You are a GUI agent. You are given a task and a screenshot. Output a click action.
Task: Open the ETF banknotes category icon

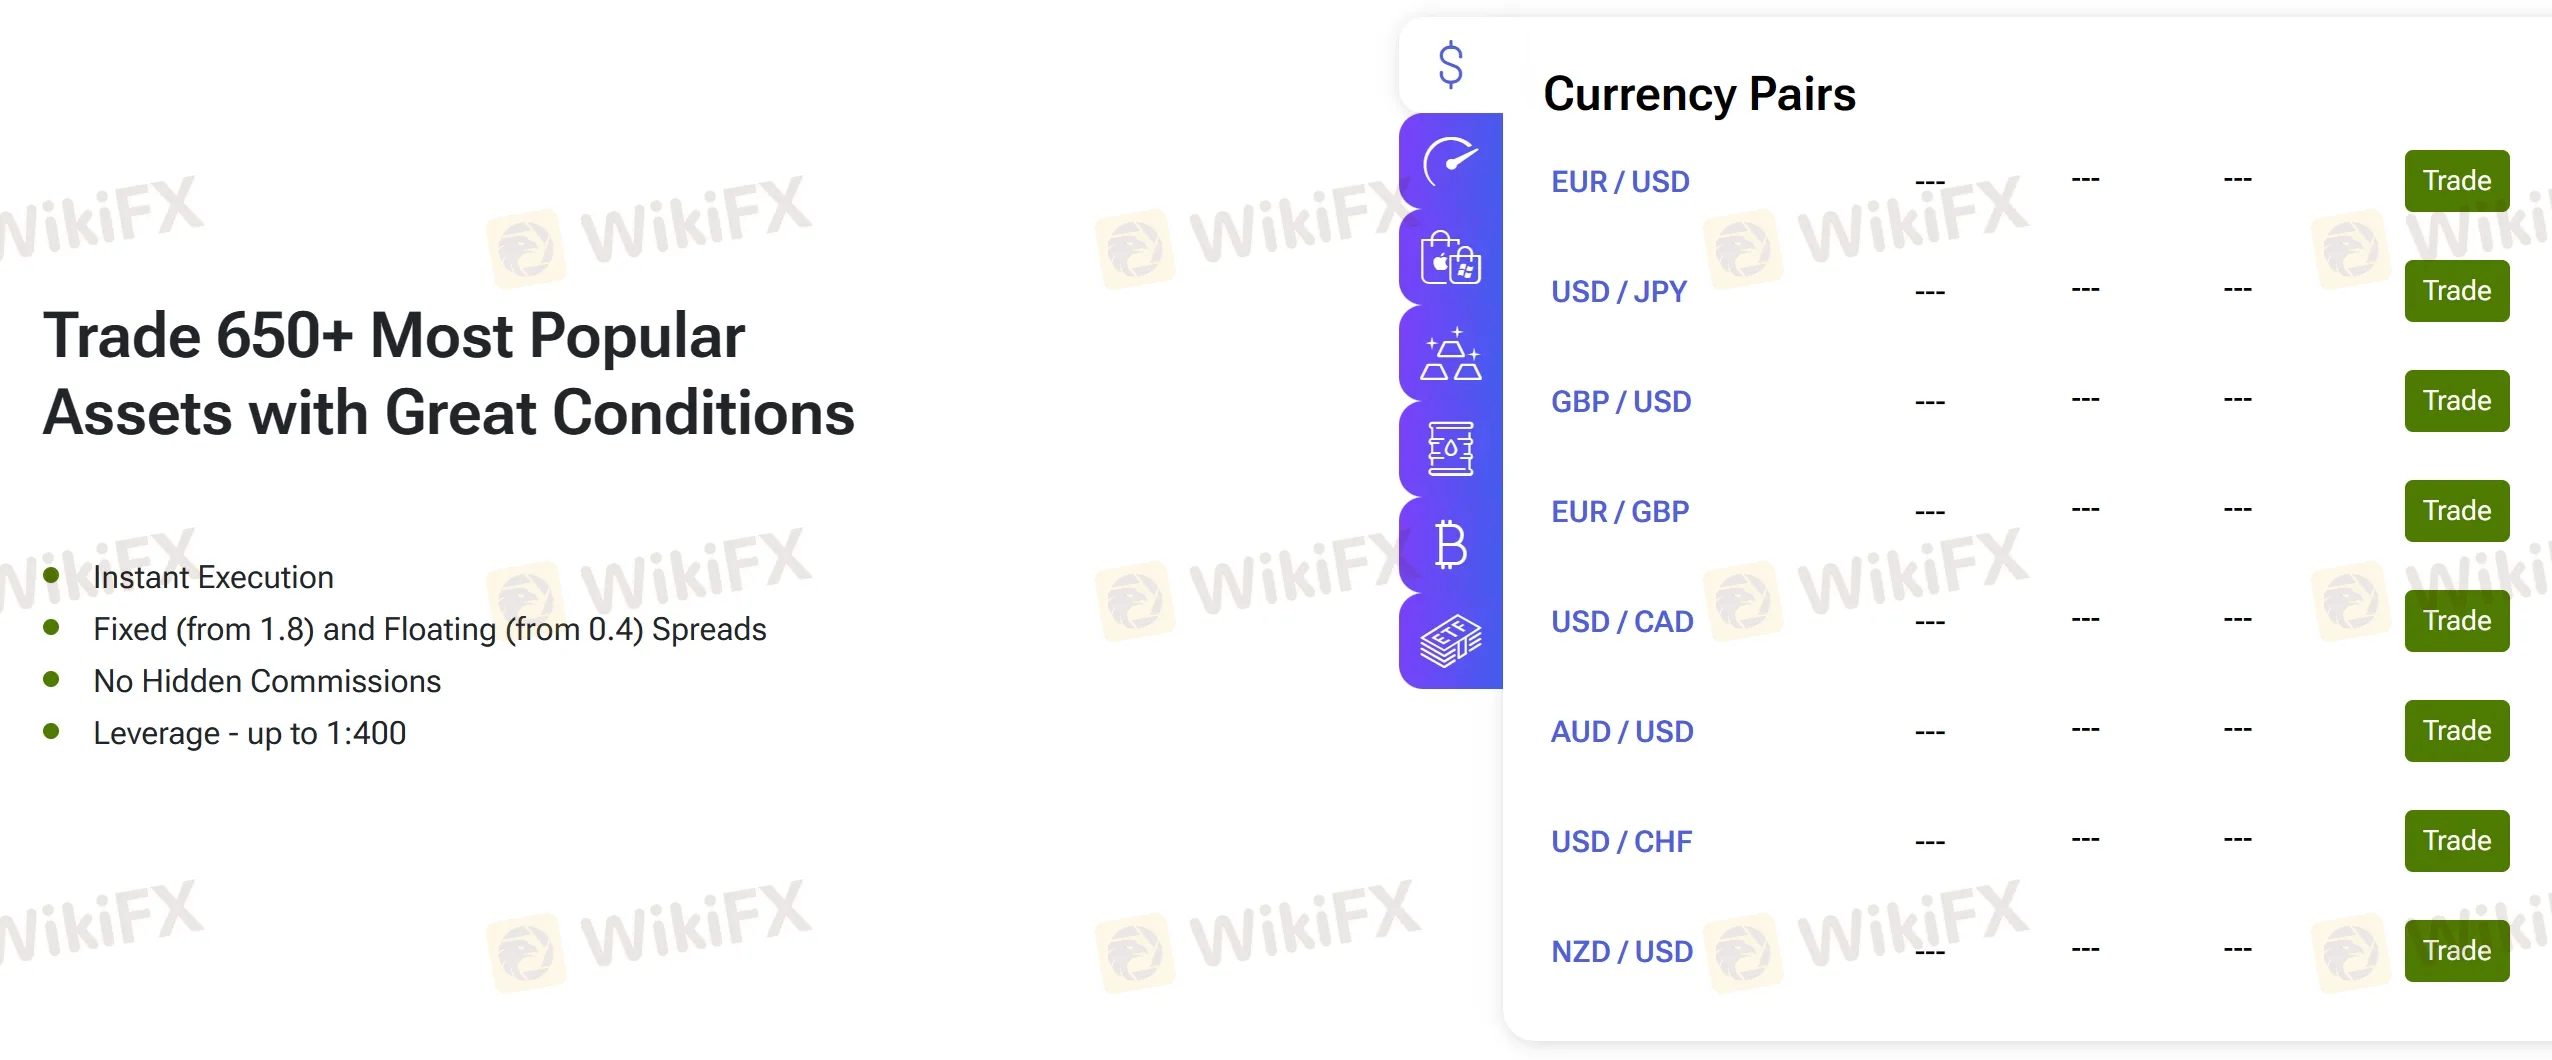(1450, 641)
